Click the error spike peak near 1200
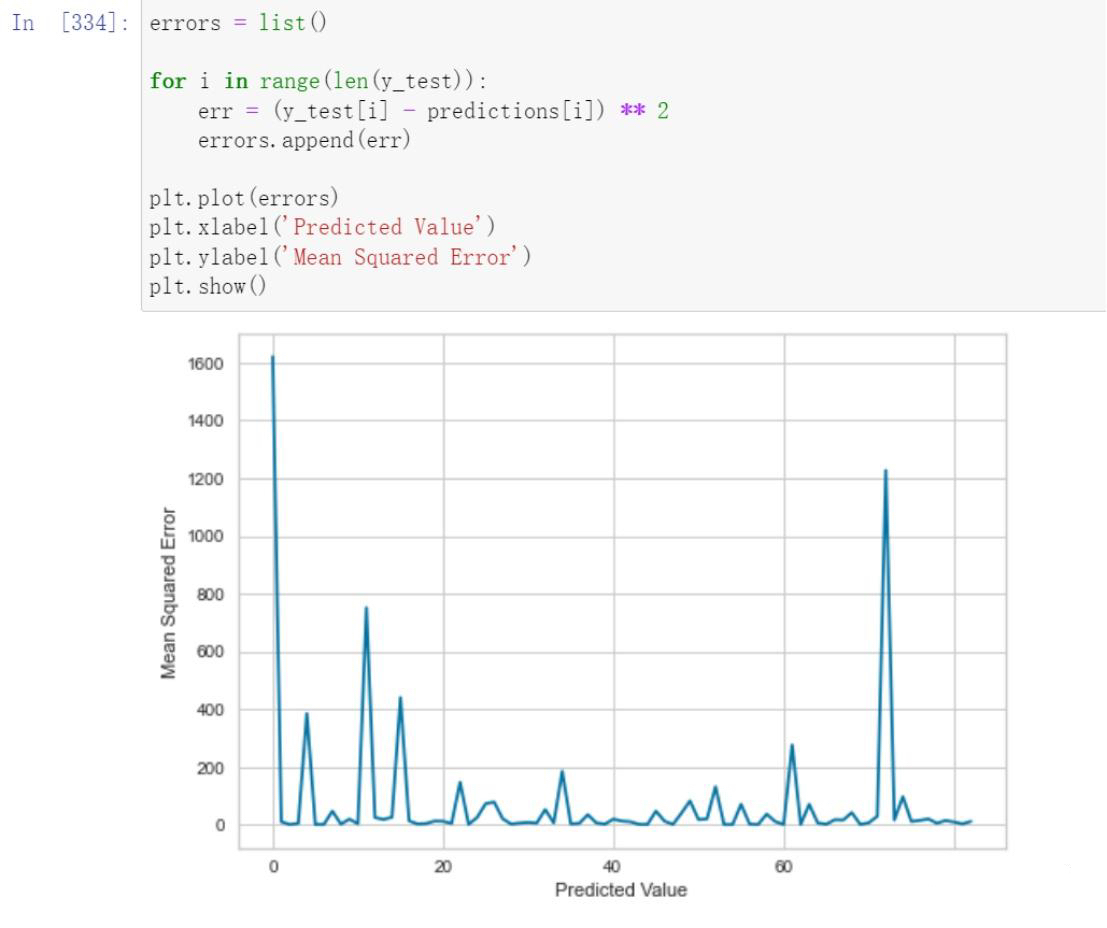The height and width of the screenshot is (928, 1107). tap(886, 470)
